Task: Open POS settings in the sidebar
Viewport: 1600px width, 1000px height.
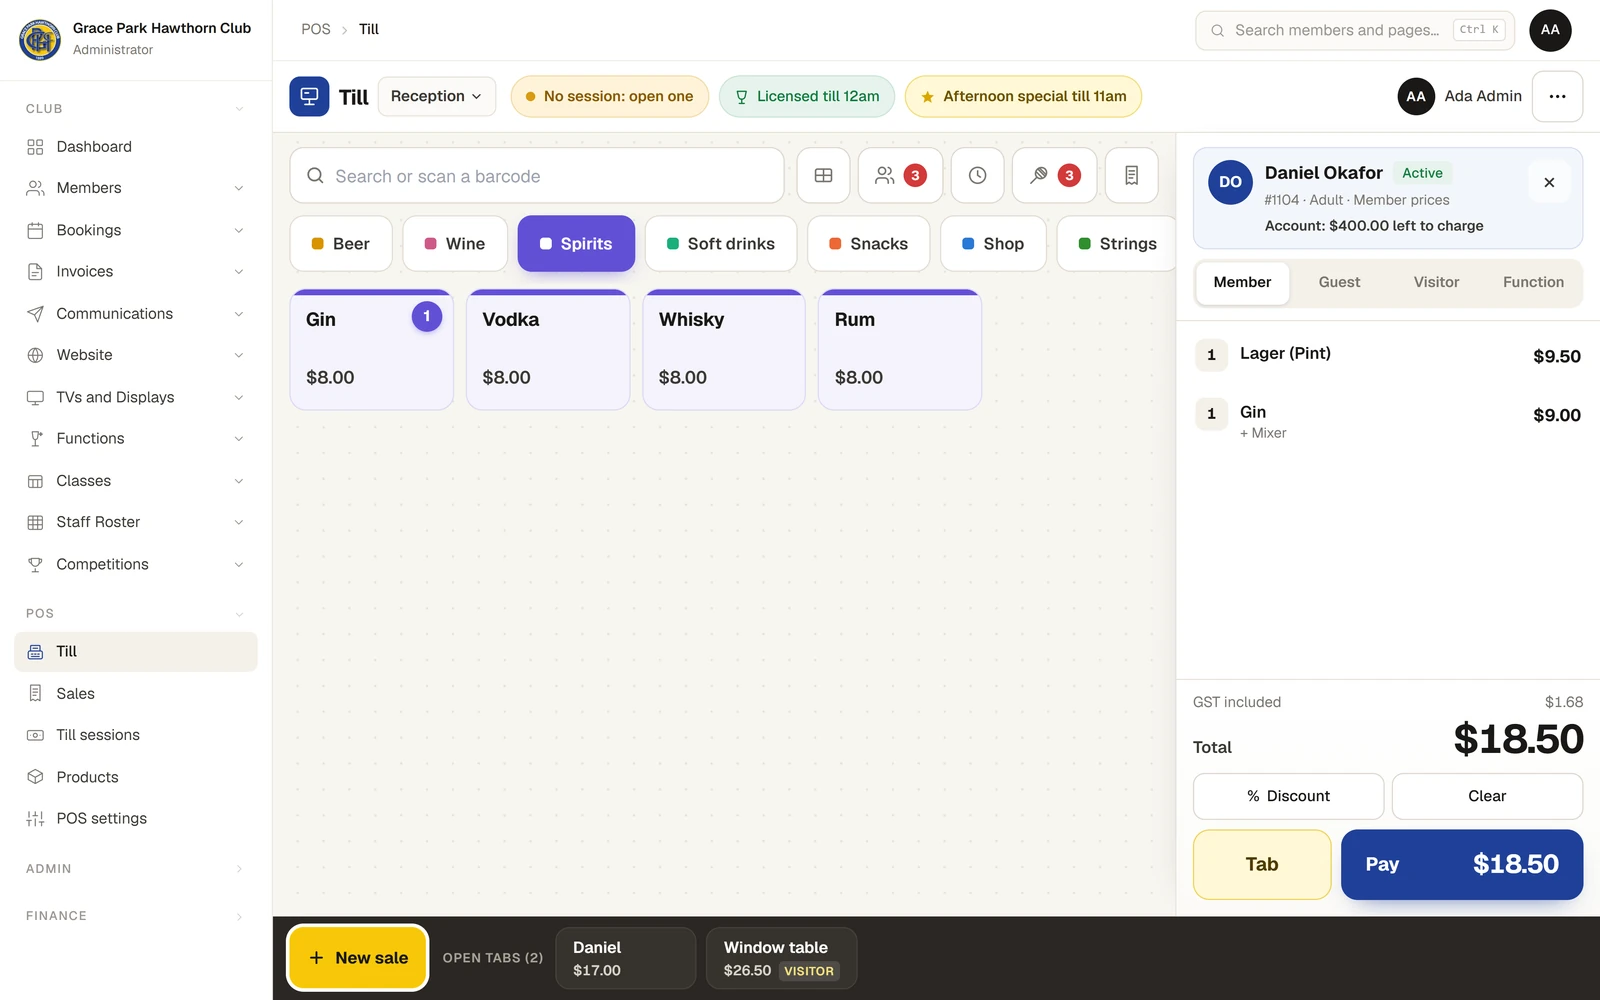Action: (x=136, y=819)
